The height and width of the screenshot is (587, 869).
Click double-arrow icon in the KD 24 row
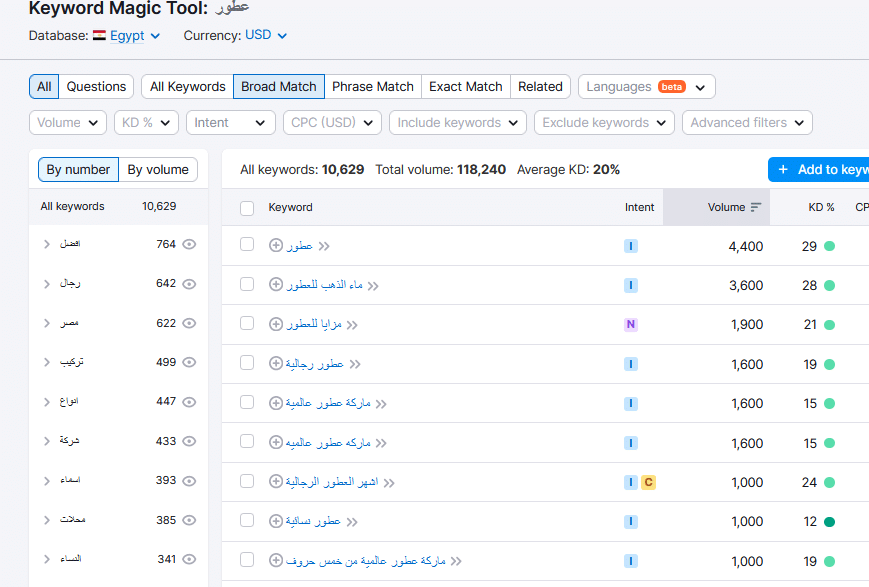click(x=389, y=483)
